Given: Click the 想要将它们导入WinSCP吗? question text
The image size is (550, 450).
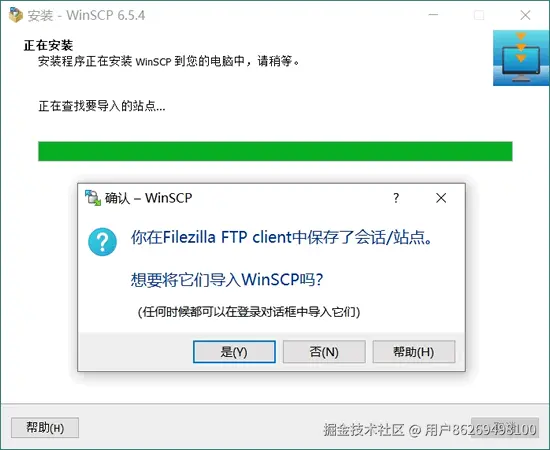Looking at the screenshot, I should [x=227, y=280].
